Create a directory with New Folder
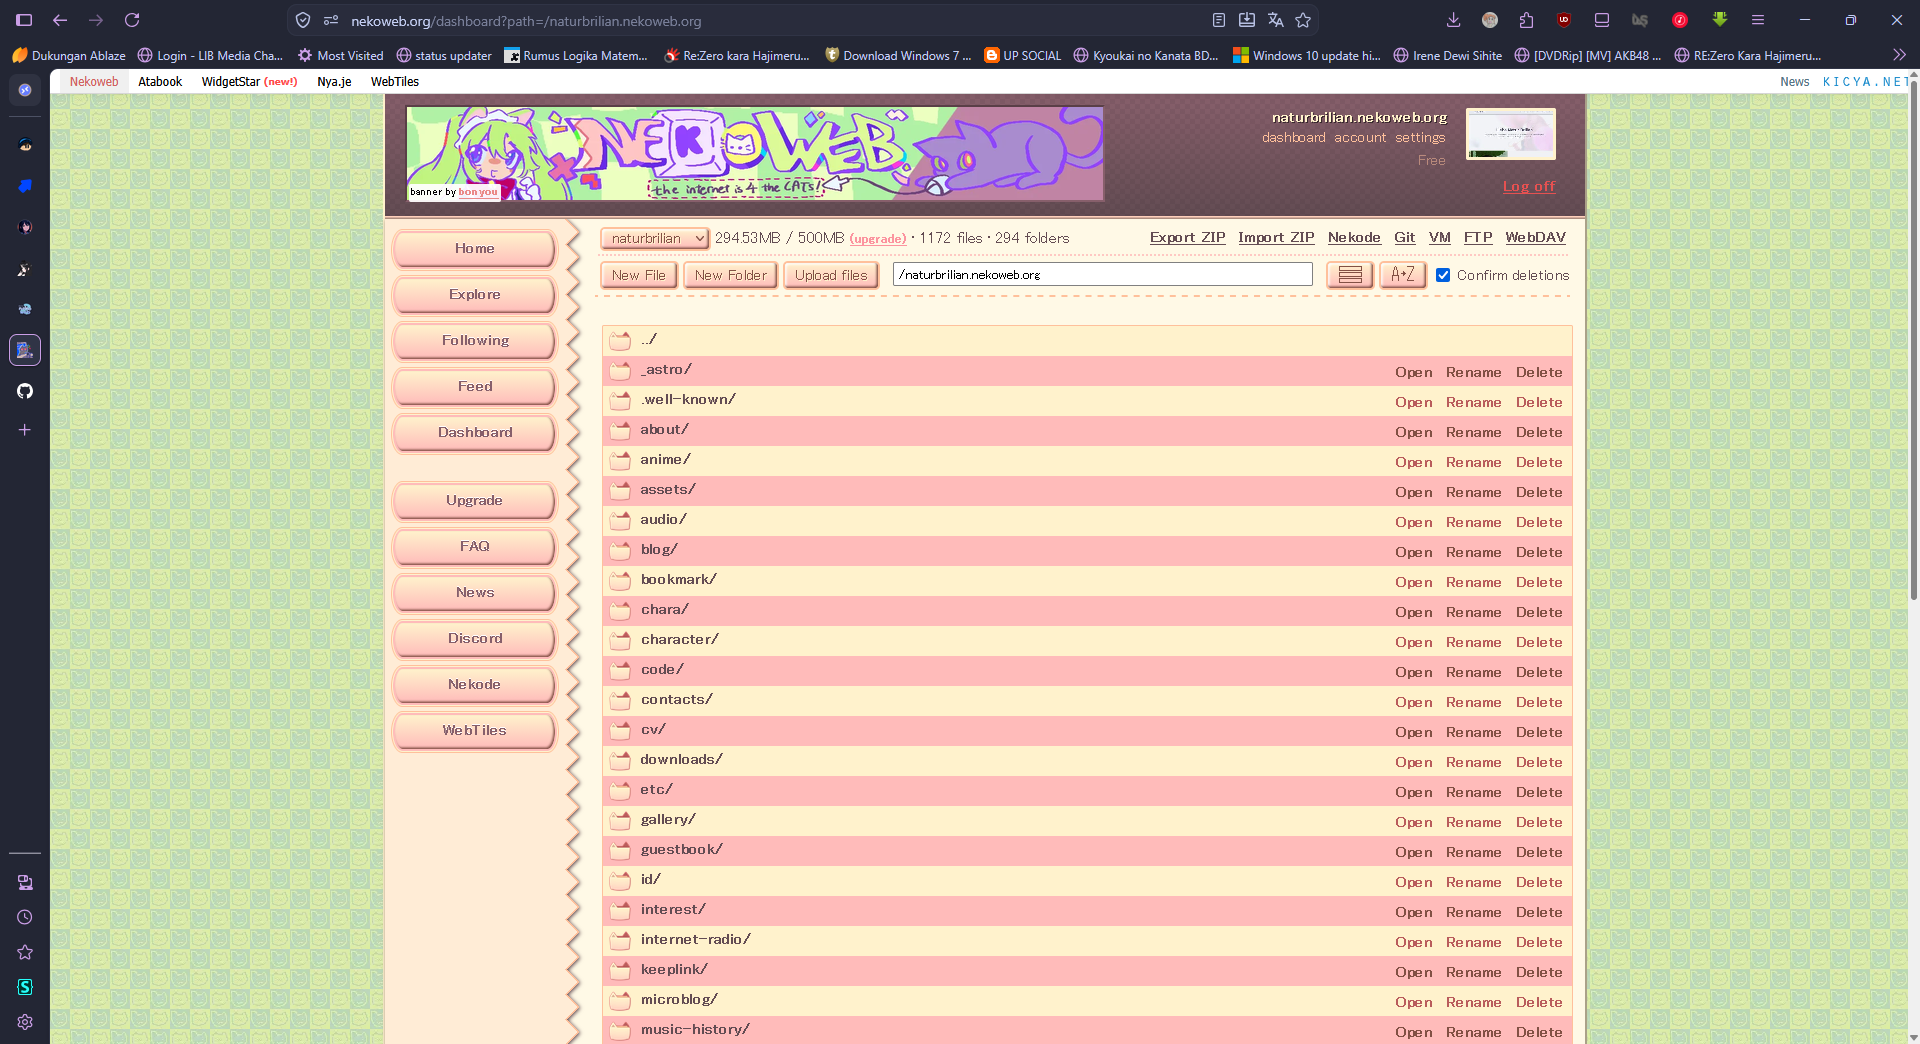 point(730,275)
